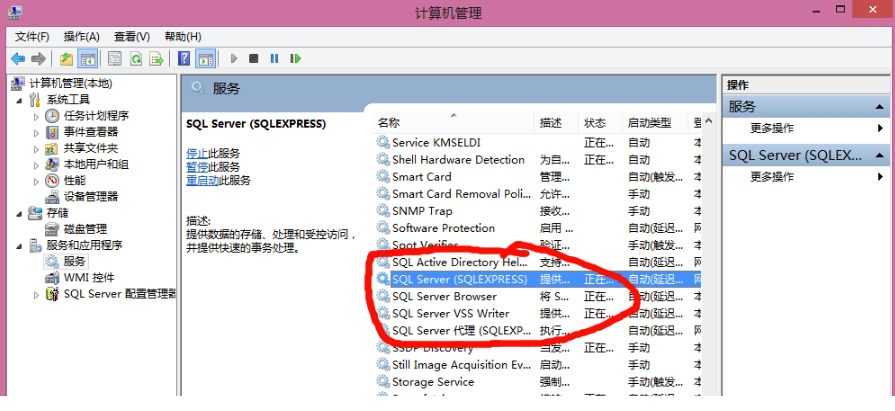
Task: Select SQL Active Directory Helper row
Action: click(538, 263)
